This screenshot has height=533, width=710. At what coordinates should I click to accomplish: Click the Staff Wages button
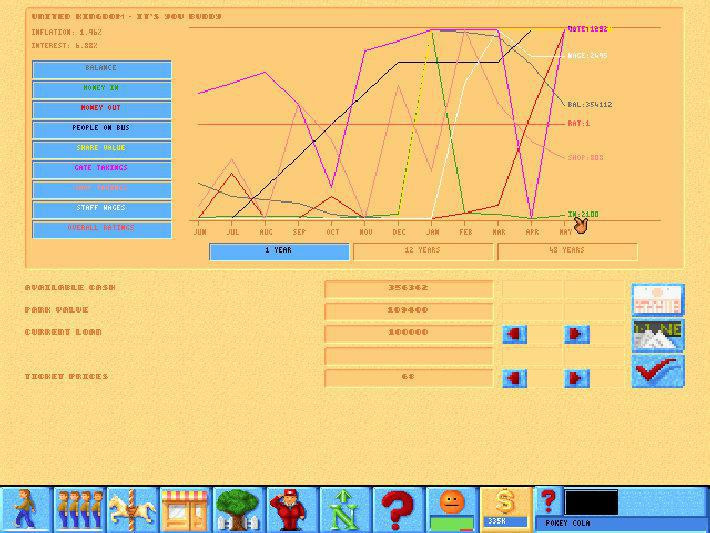coord(101,209)
